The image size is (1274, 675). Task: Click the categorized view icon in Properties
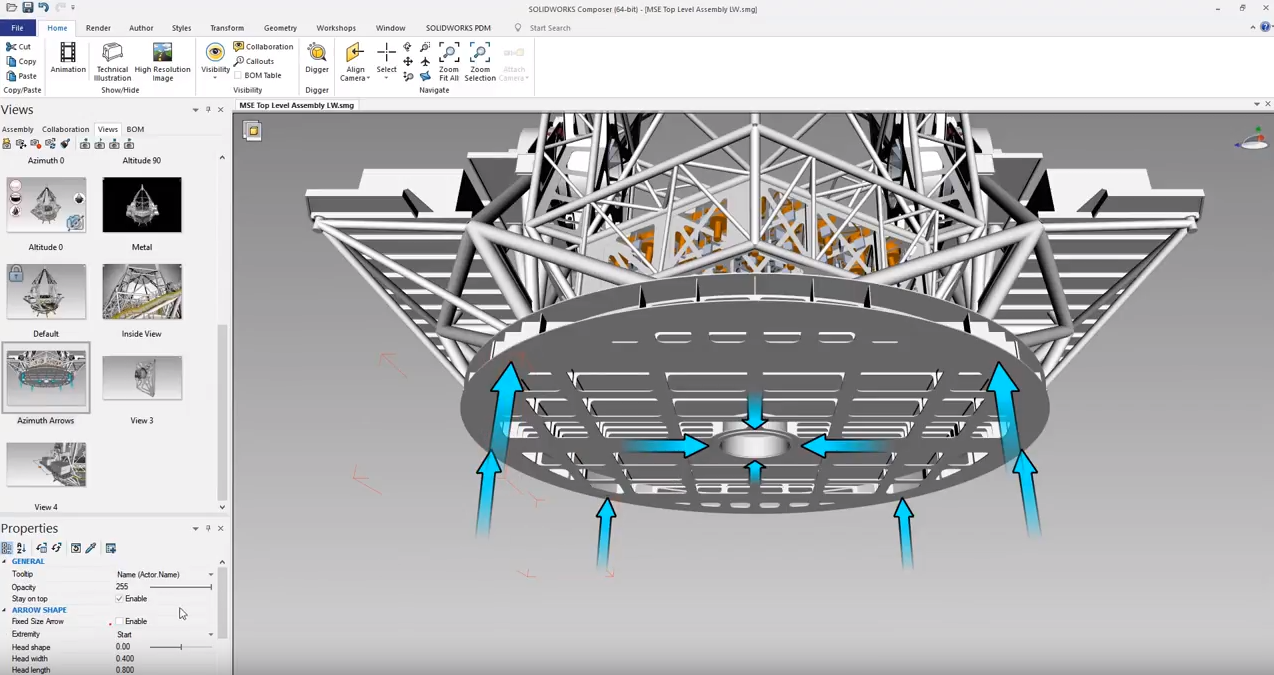click(x=7, y=548)
